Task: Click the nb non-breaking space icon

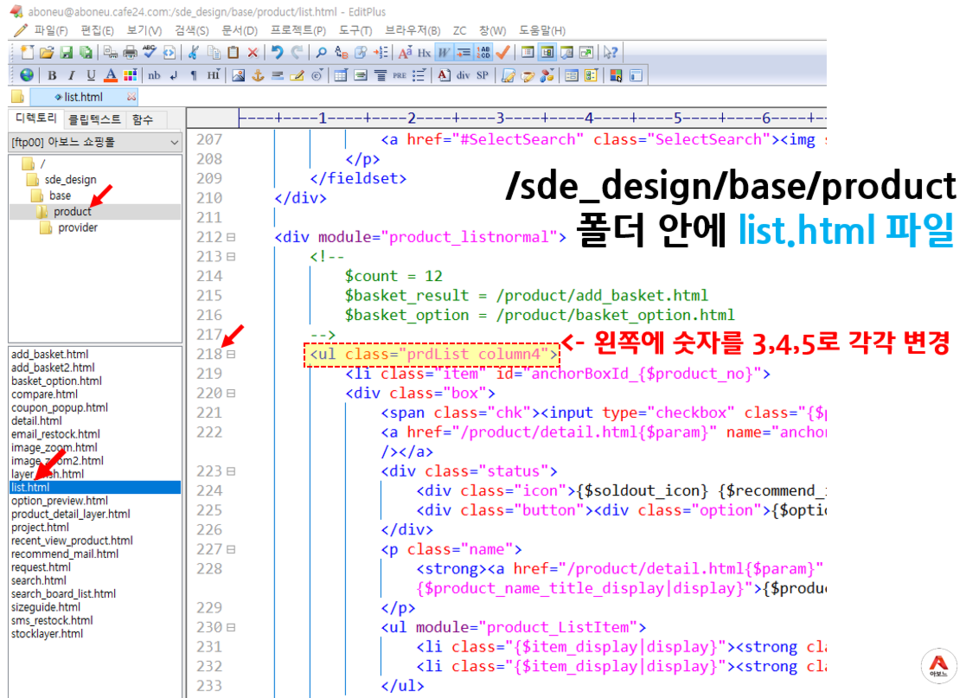Action: (154, 75)
